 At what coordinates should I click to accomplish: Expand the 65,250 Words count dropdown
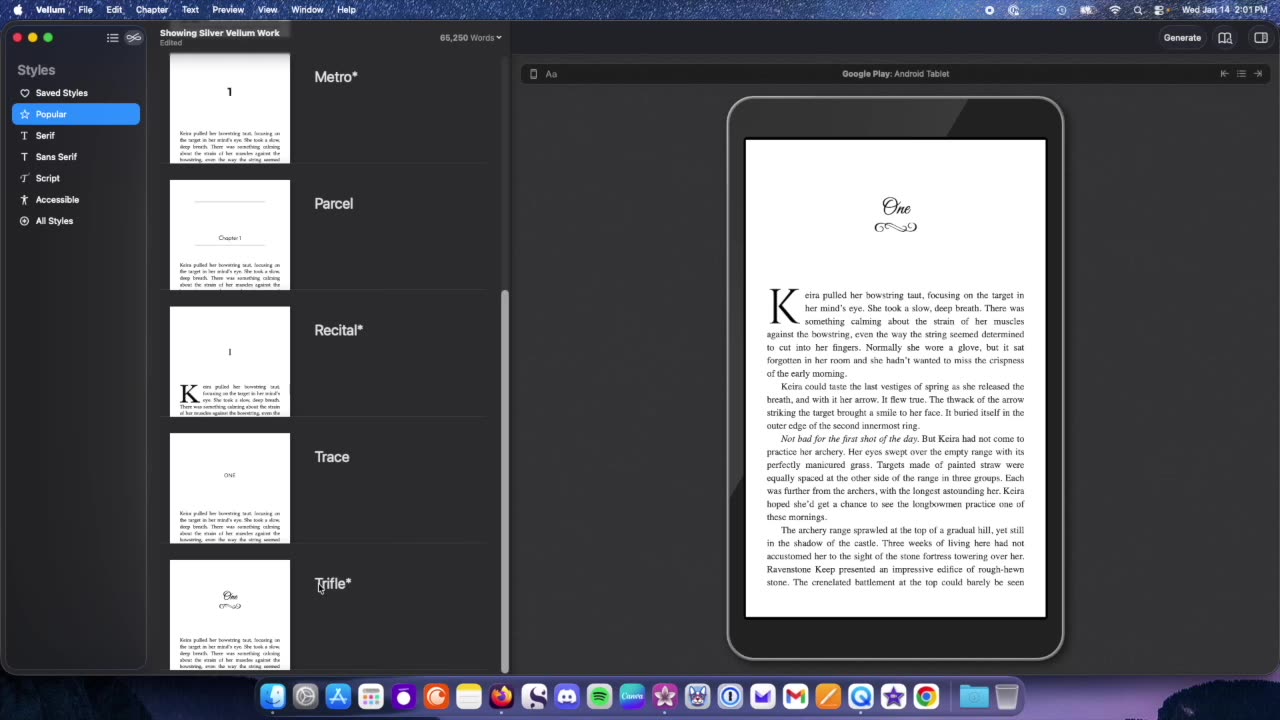point(471,38)
